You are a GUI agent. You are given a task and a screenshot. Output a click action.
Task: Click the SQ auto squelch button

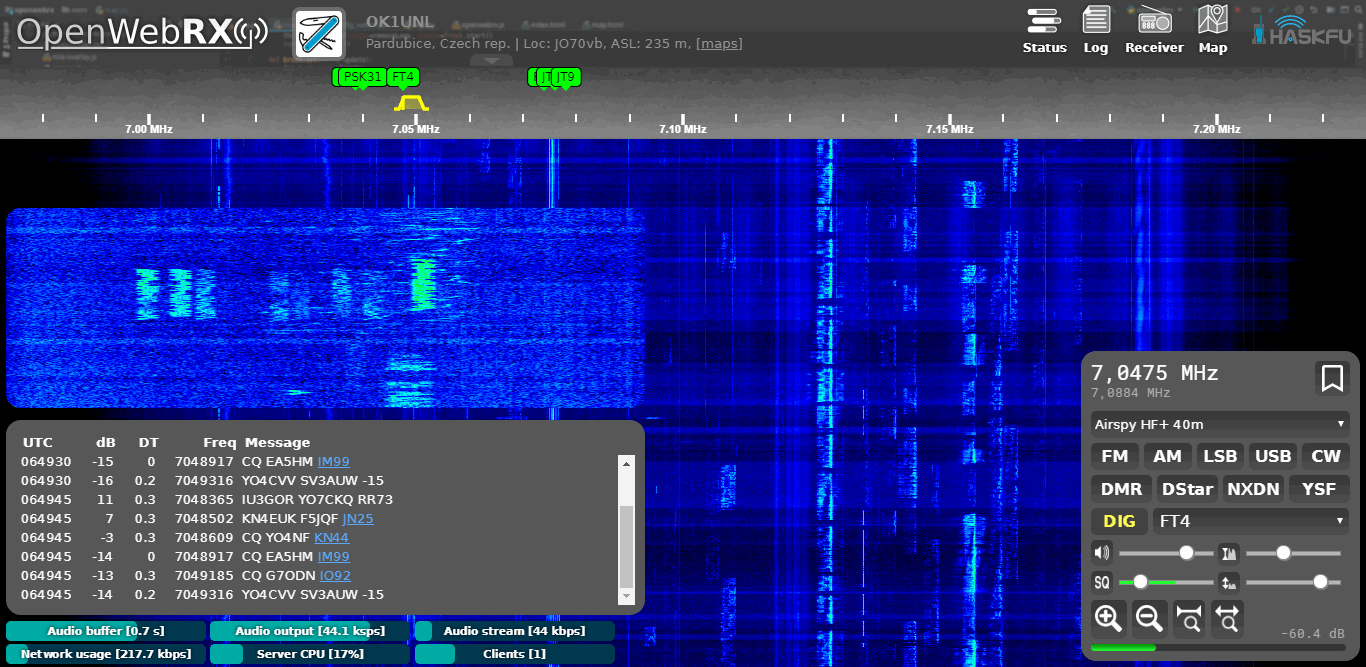click(1102, 582)
